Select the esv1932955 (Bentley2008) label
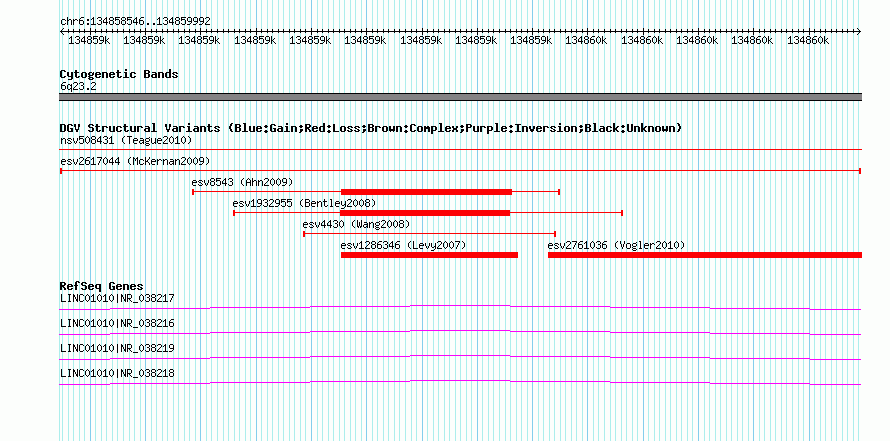This screenshot has height=441, width=890. coord(304,203)
